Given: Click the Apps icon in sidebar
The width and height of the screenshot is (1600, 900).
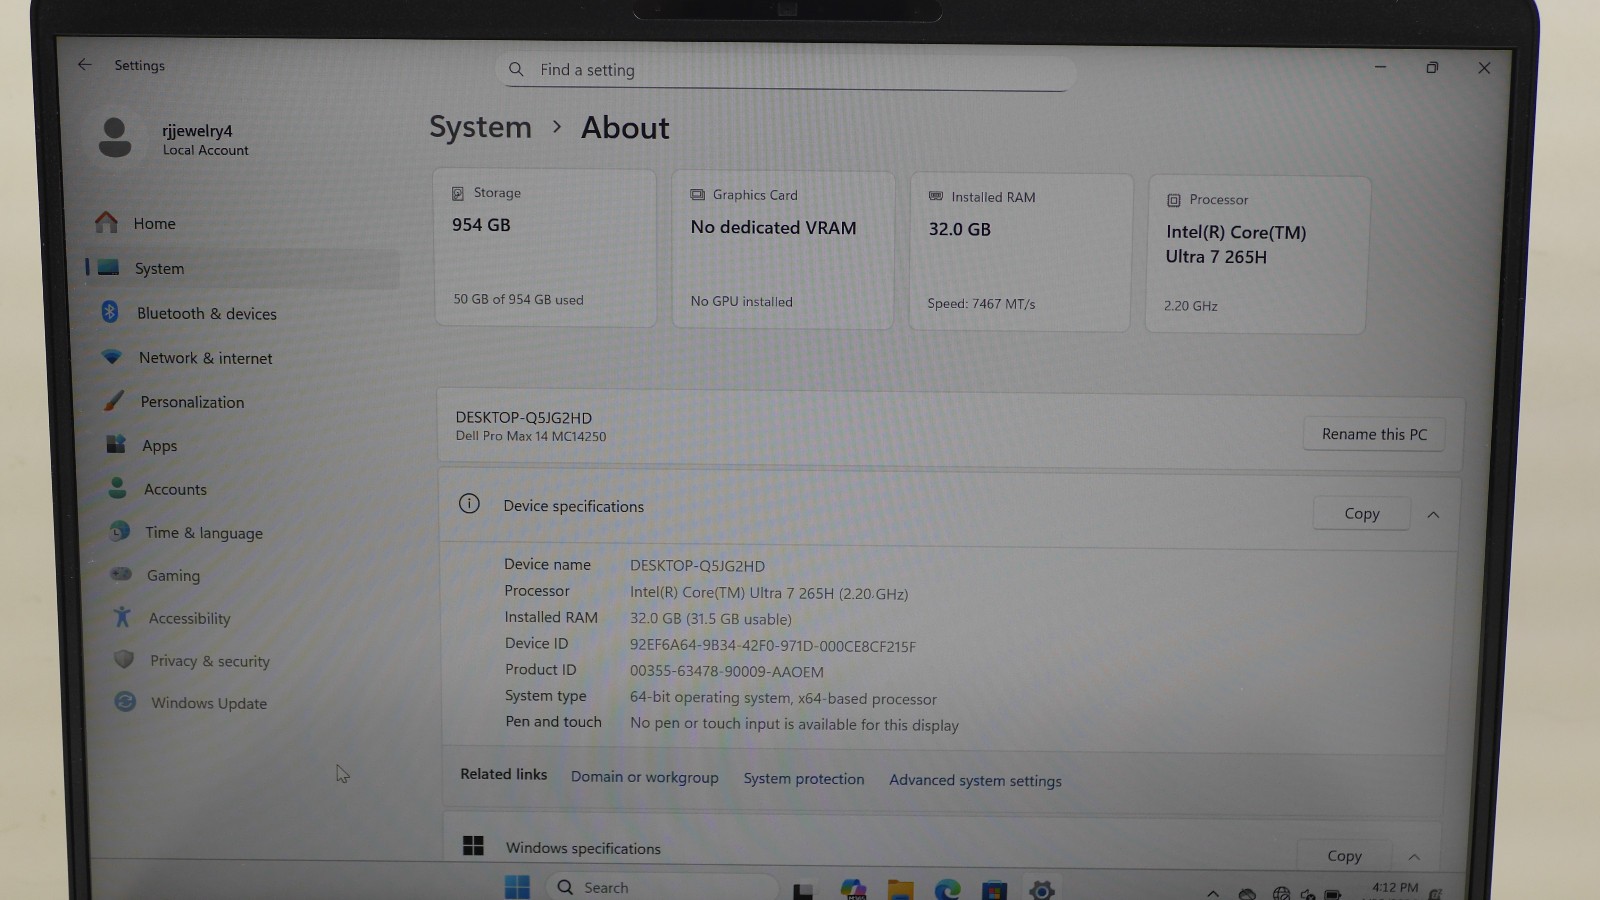Looking at the screenshot, I should tap(116, 444).
